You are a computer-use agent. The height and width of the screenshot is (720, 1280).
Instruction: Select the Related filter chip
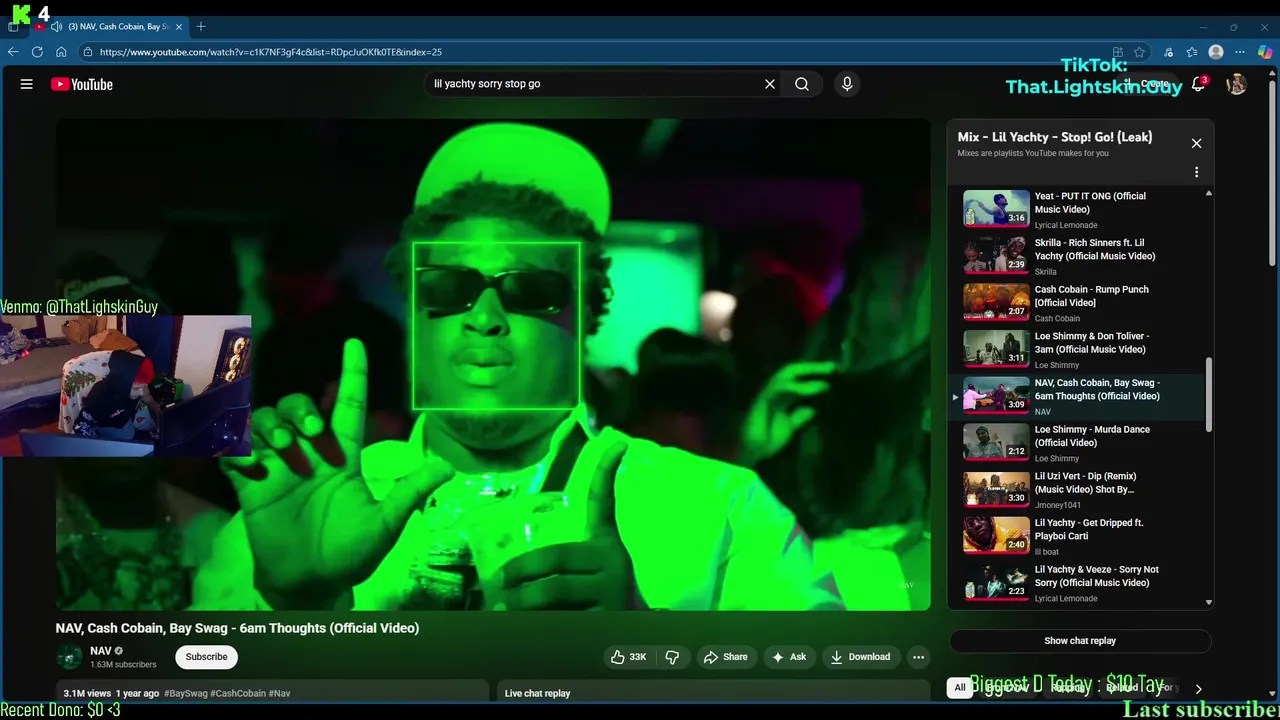coord(1122,687)
